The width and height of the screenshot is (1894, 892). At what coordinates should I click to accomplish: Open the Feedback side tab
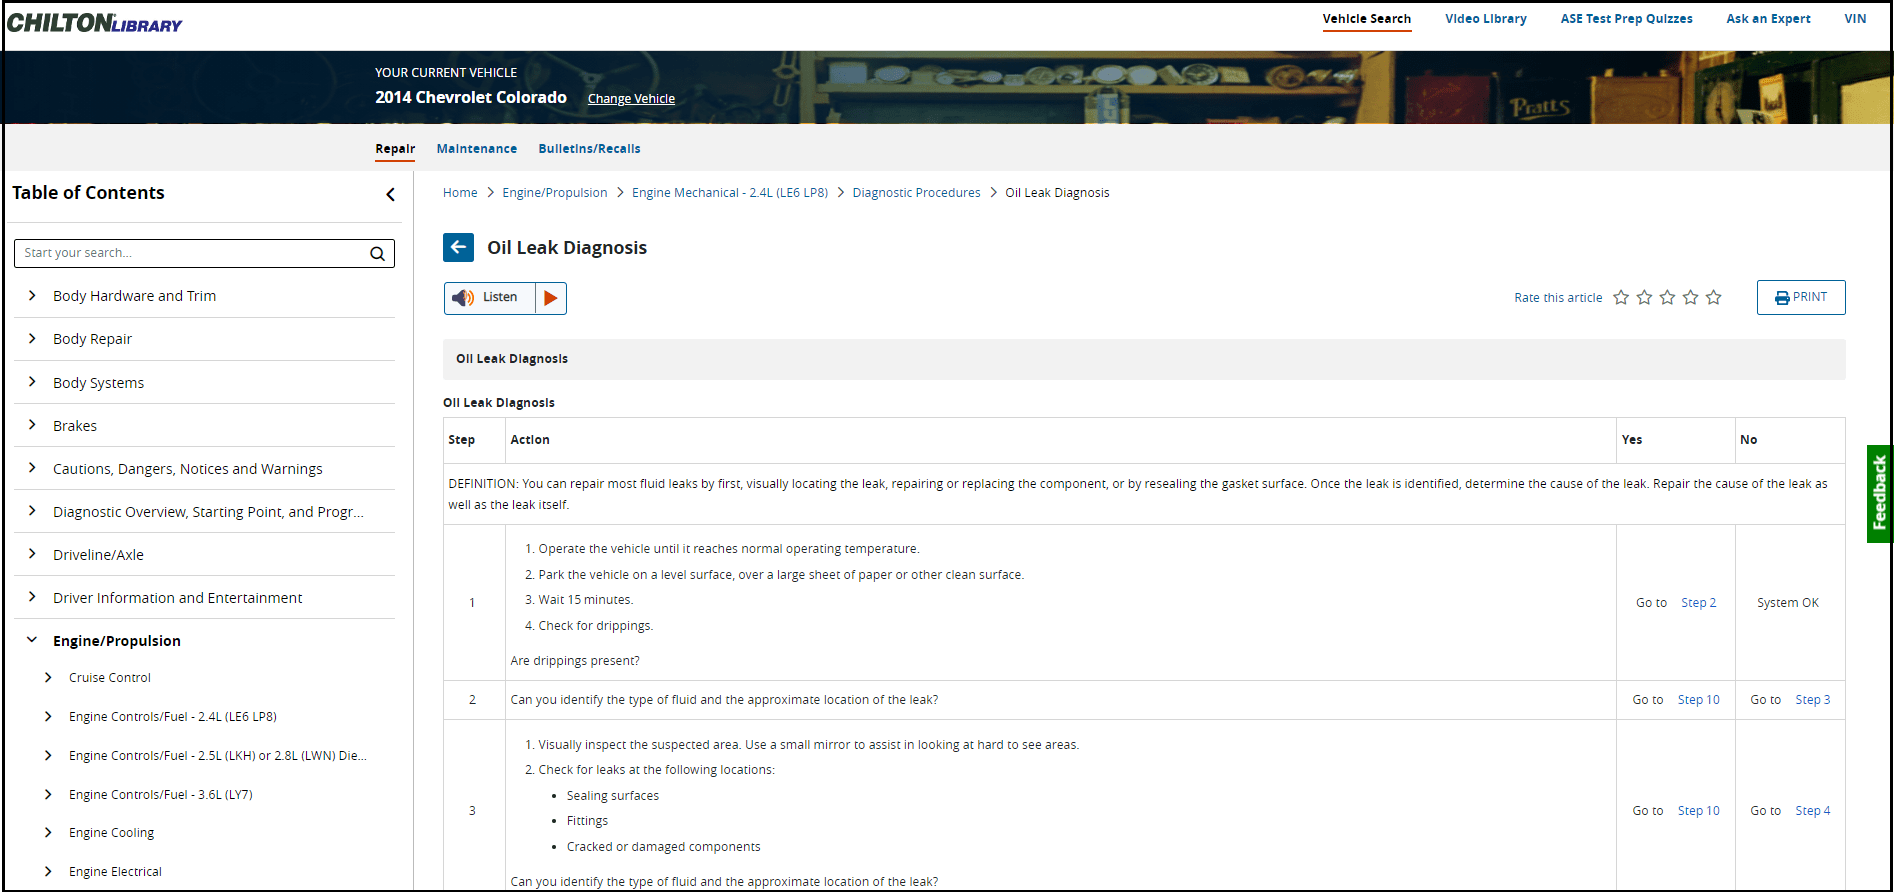coord(1879,493)
